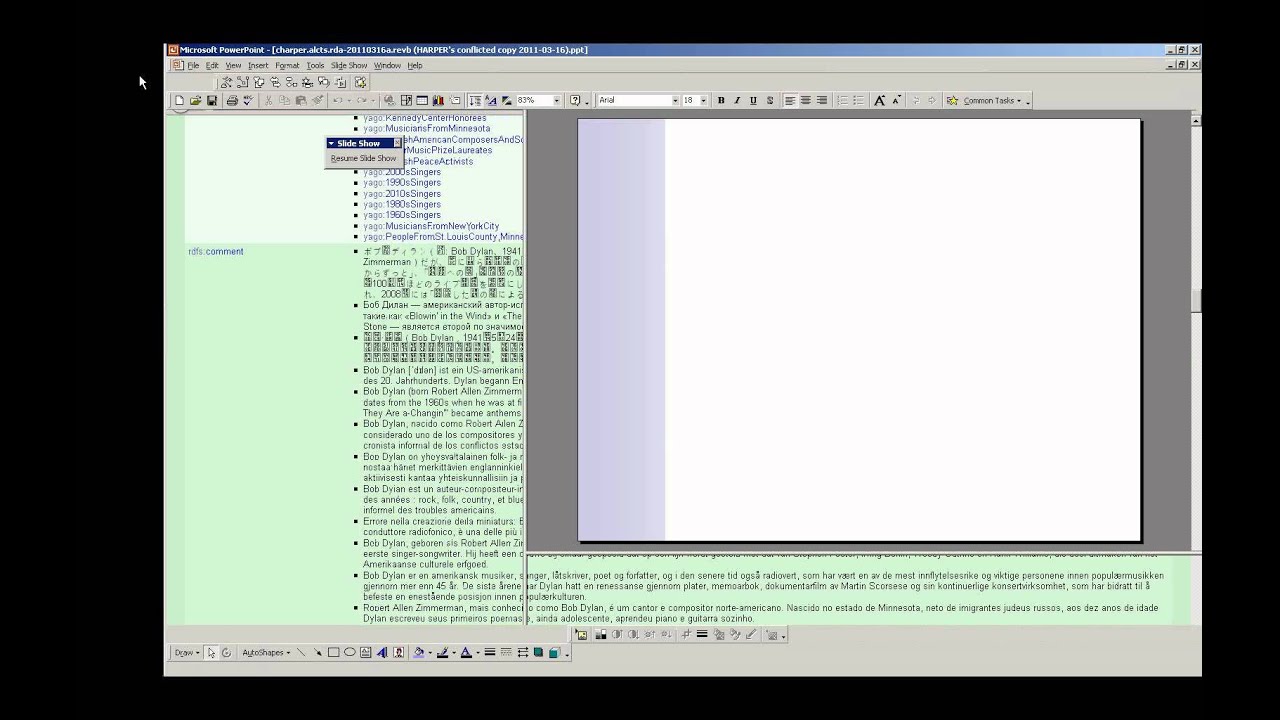
Task: Click the Select Objects pointer tool
Action: 211,653
